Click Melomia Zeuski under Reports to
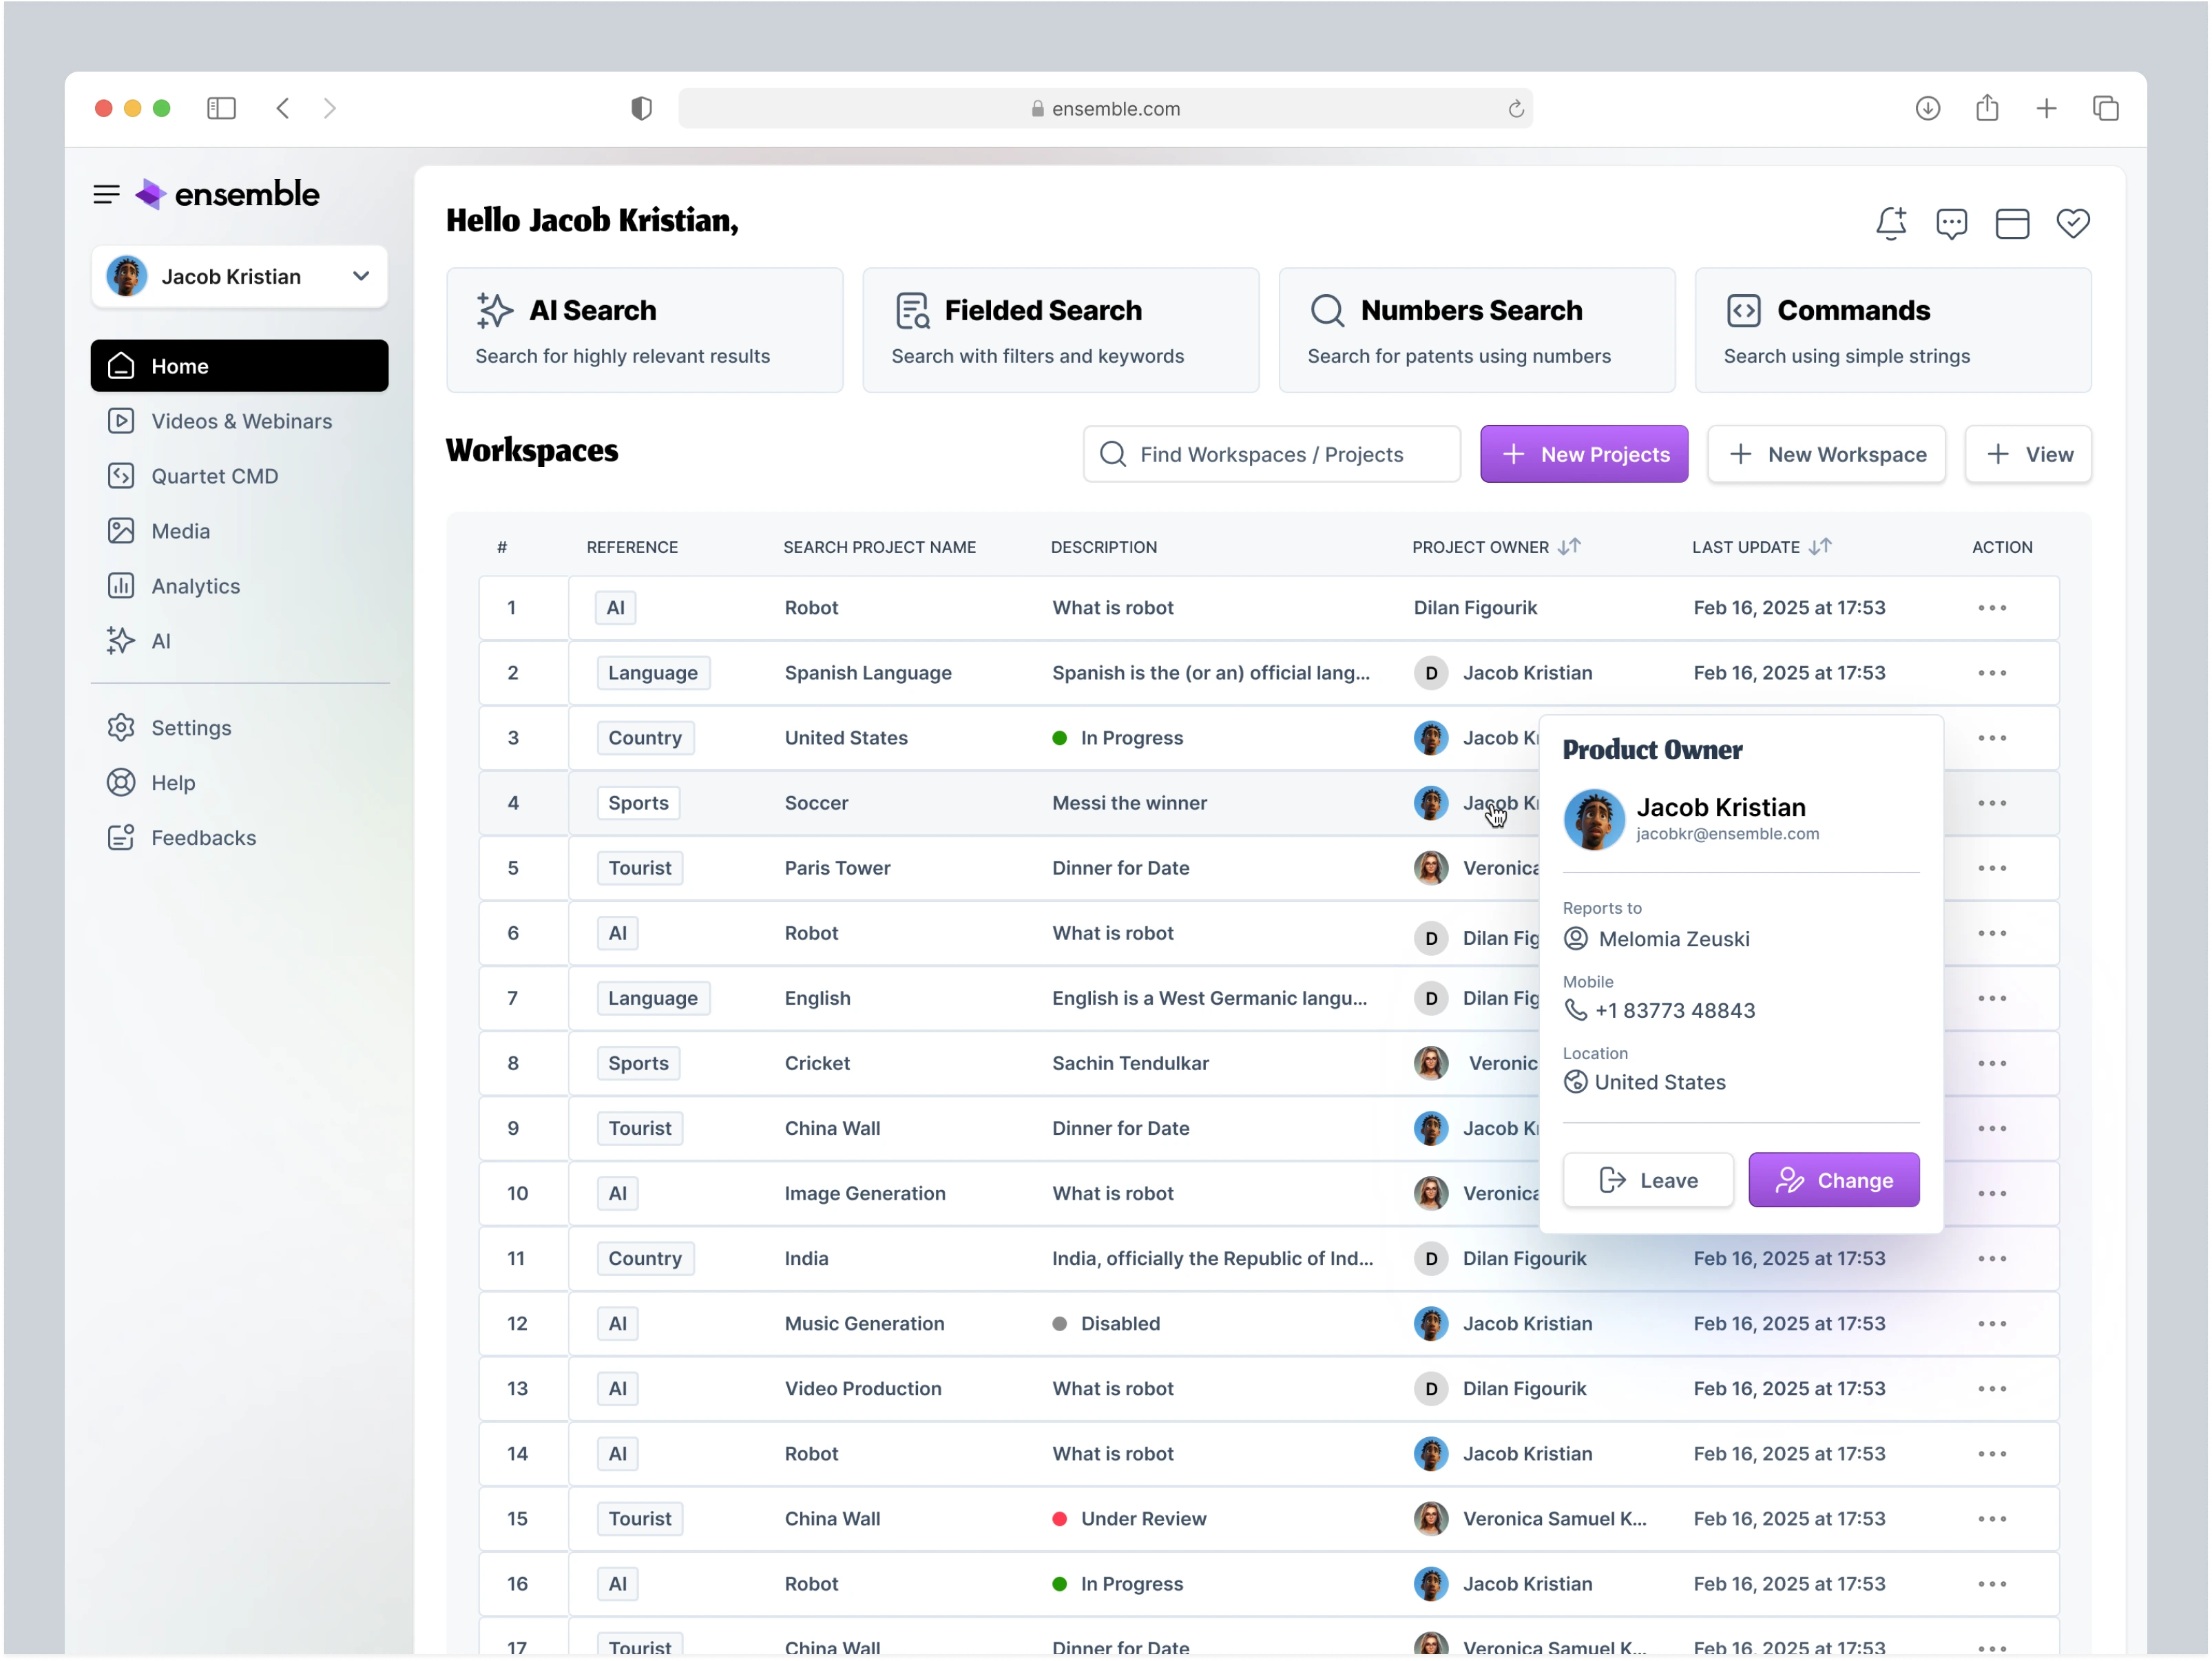This screenshot has height=1661, width=2212. [x=1674, y=939]
